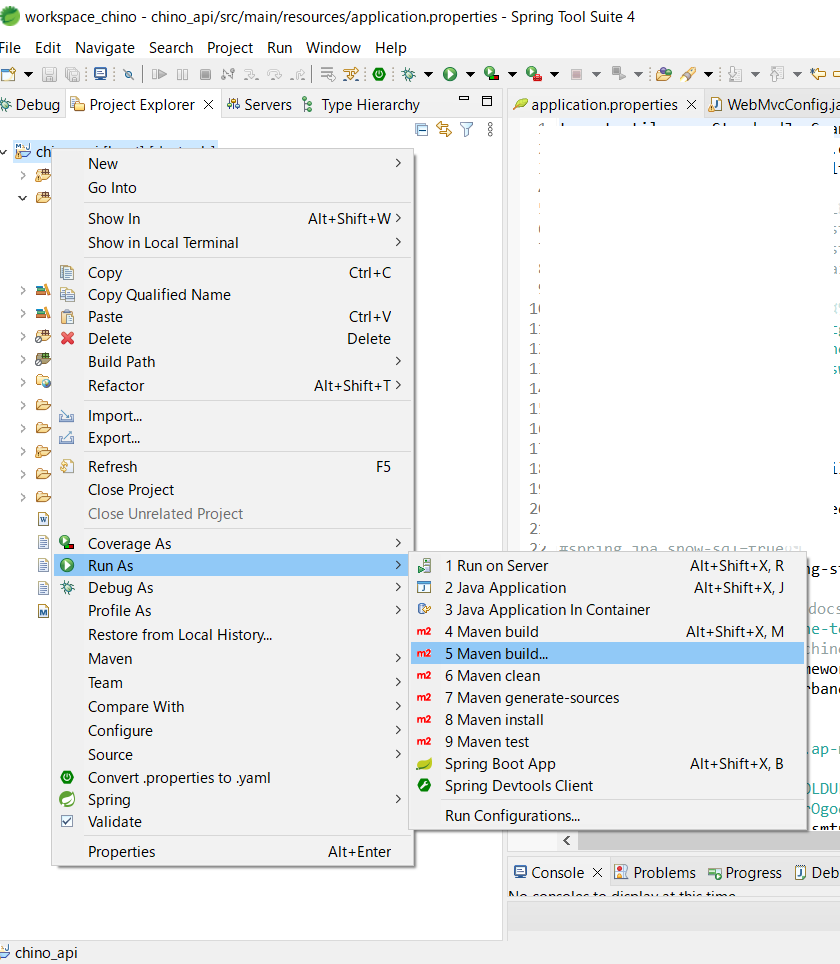The height and width of the screenshot is (964, 840).
Task: Click Collapse All icon in Project Explorer
Action: click(421, 130)
